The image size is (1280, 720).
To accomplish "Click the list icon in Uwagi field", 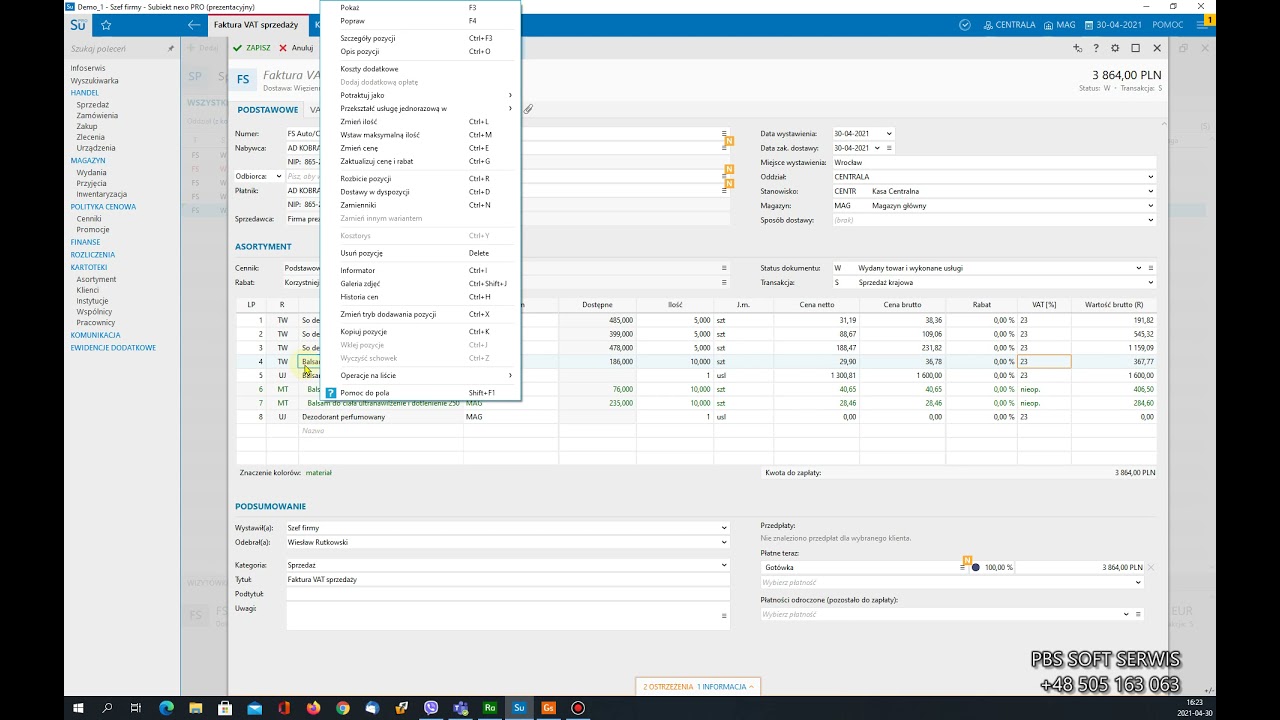I will pos(724,616).
